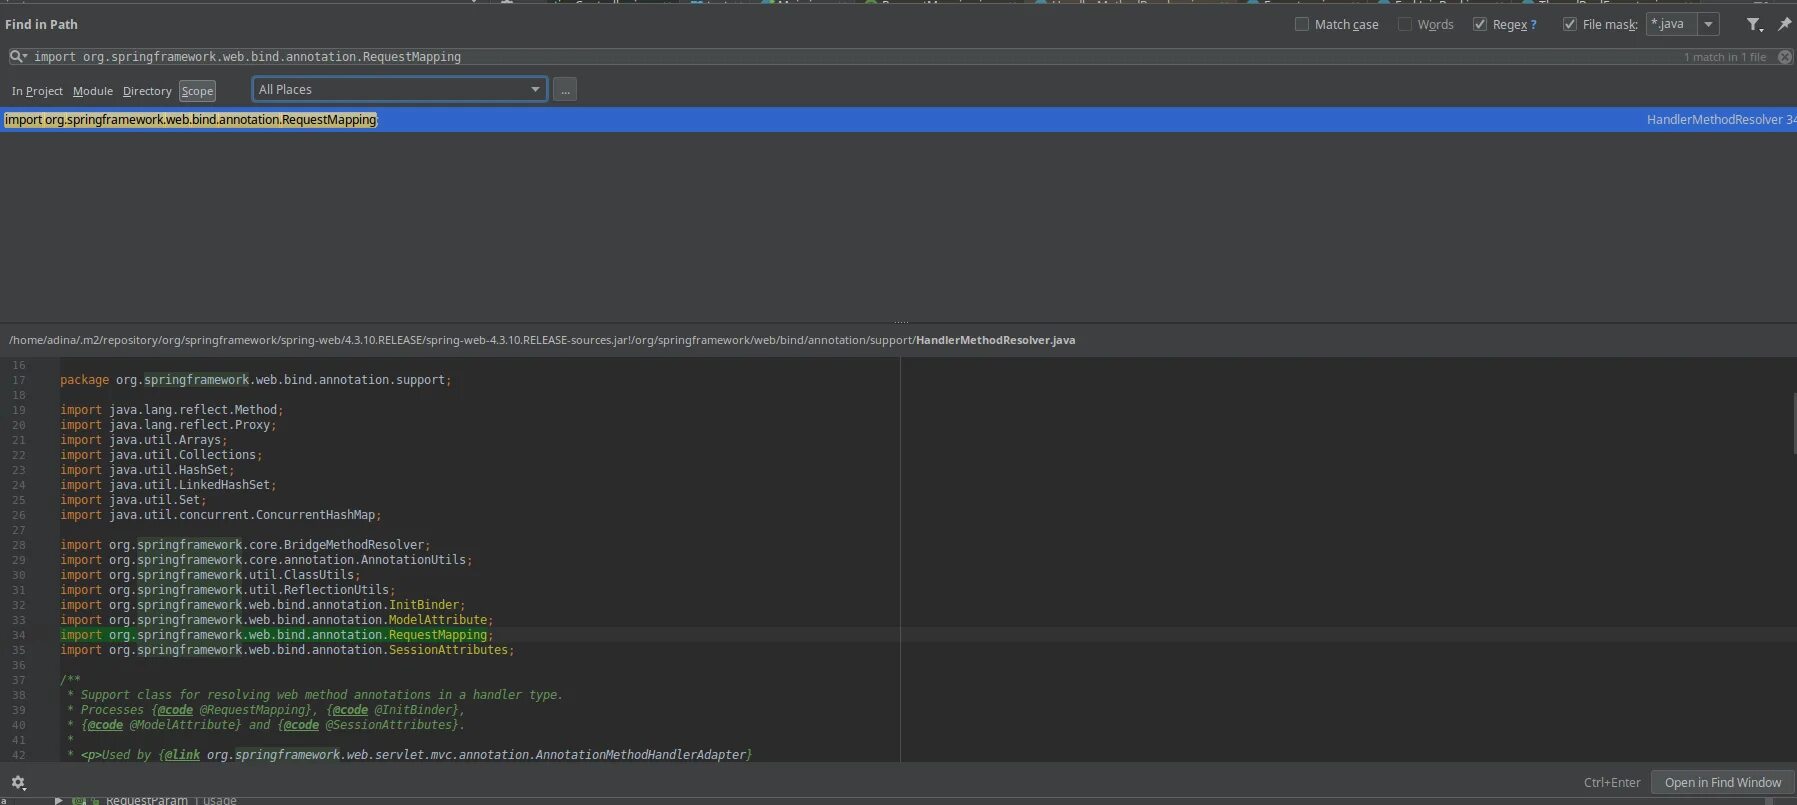Open the search history magnifier icon

17,57
